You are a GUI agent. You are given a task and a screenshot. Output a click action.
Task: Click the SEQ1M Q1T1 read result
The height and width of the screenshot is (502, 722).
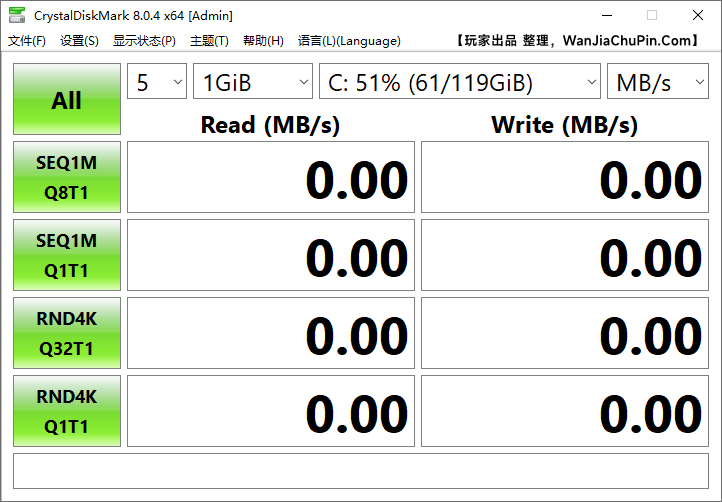coord(271,255)
